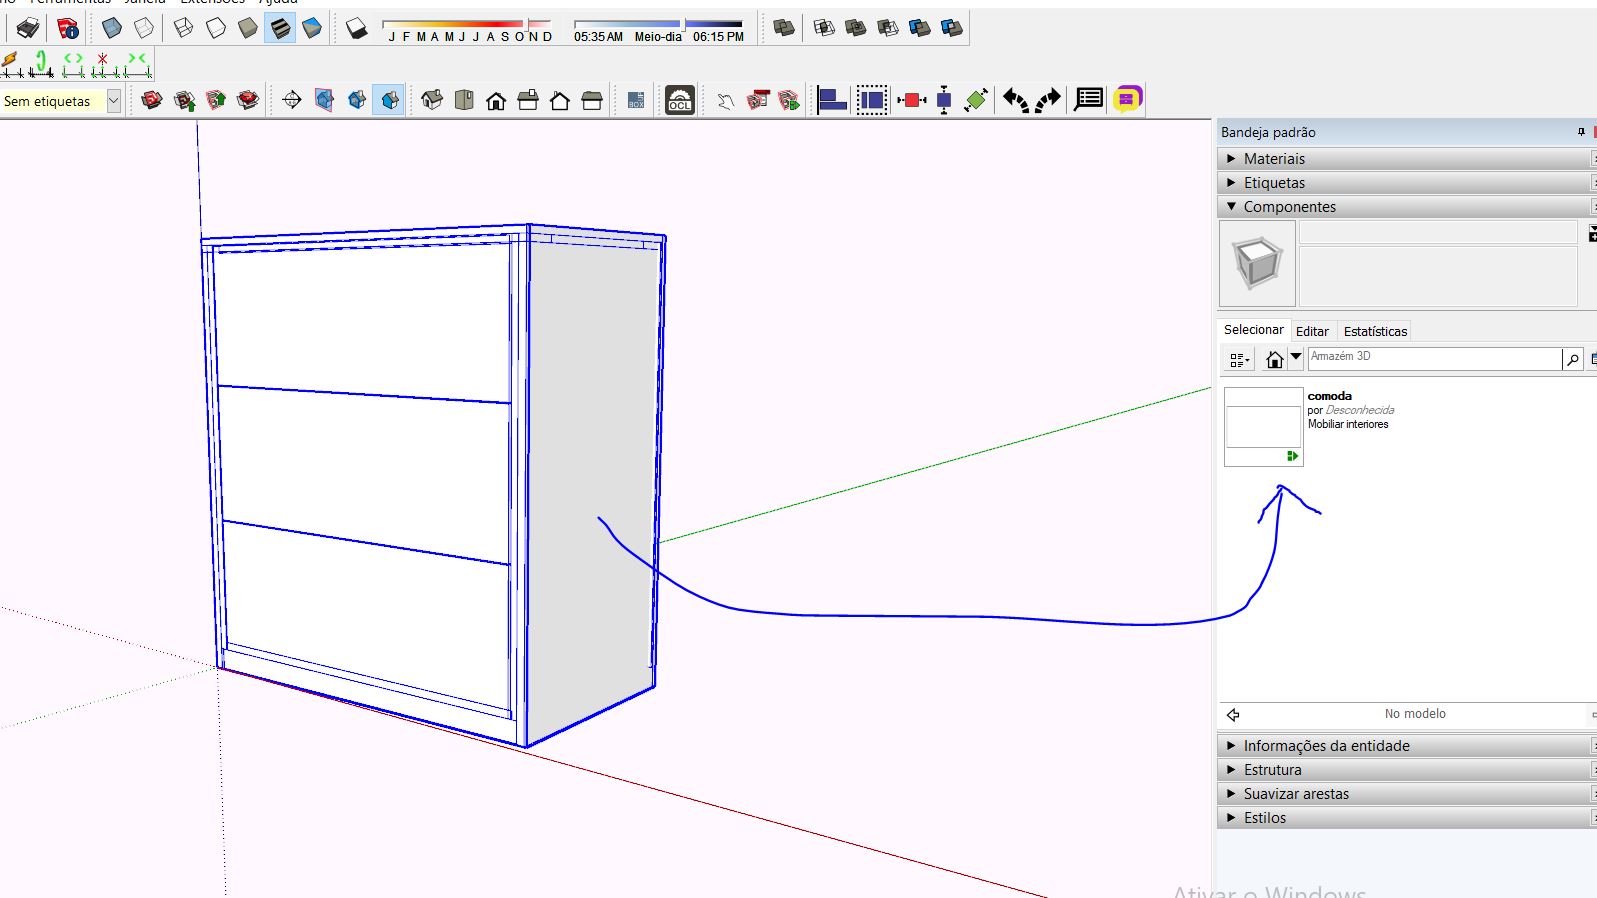
Task: Collapse the Componentes panel
Action: click(1406, 206)
